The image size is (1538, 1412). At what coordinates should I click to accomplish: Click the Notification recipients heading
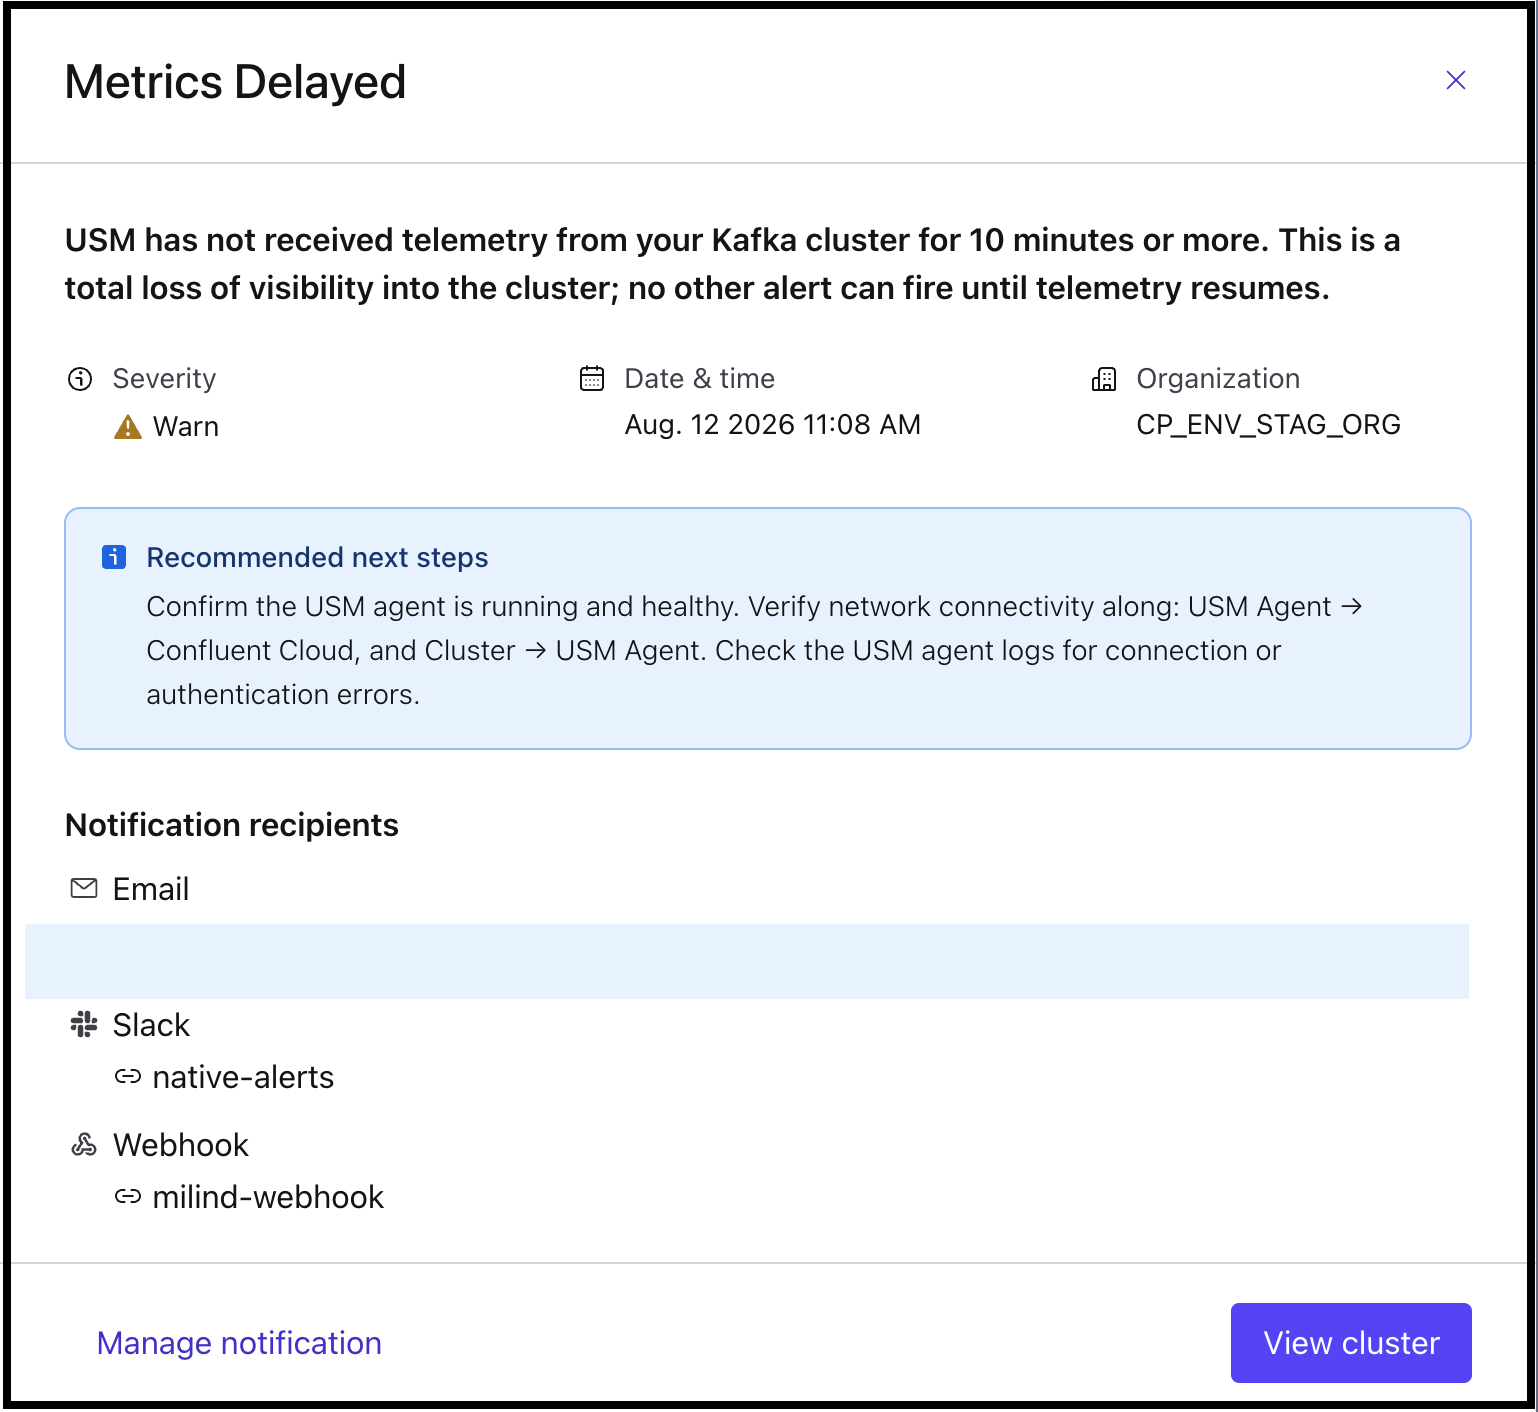(232, 825)
